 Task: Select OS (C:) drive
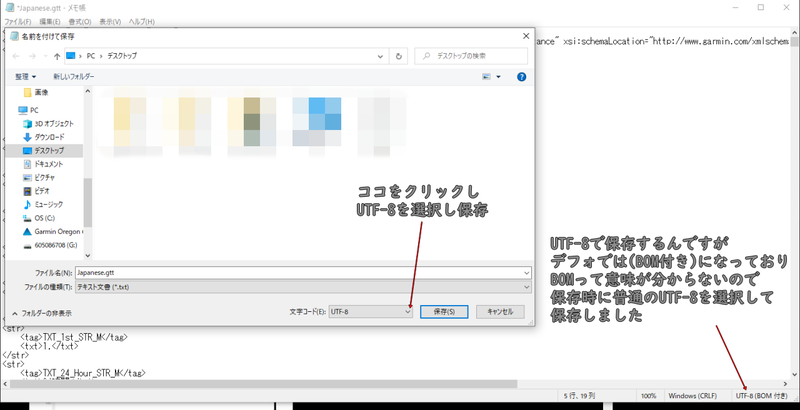click(39, 218)
